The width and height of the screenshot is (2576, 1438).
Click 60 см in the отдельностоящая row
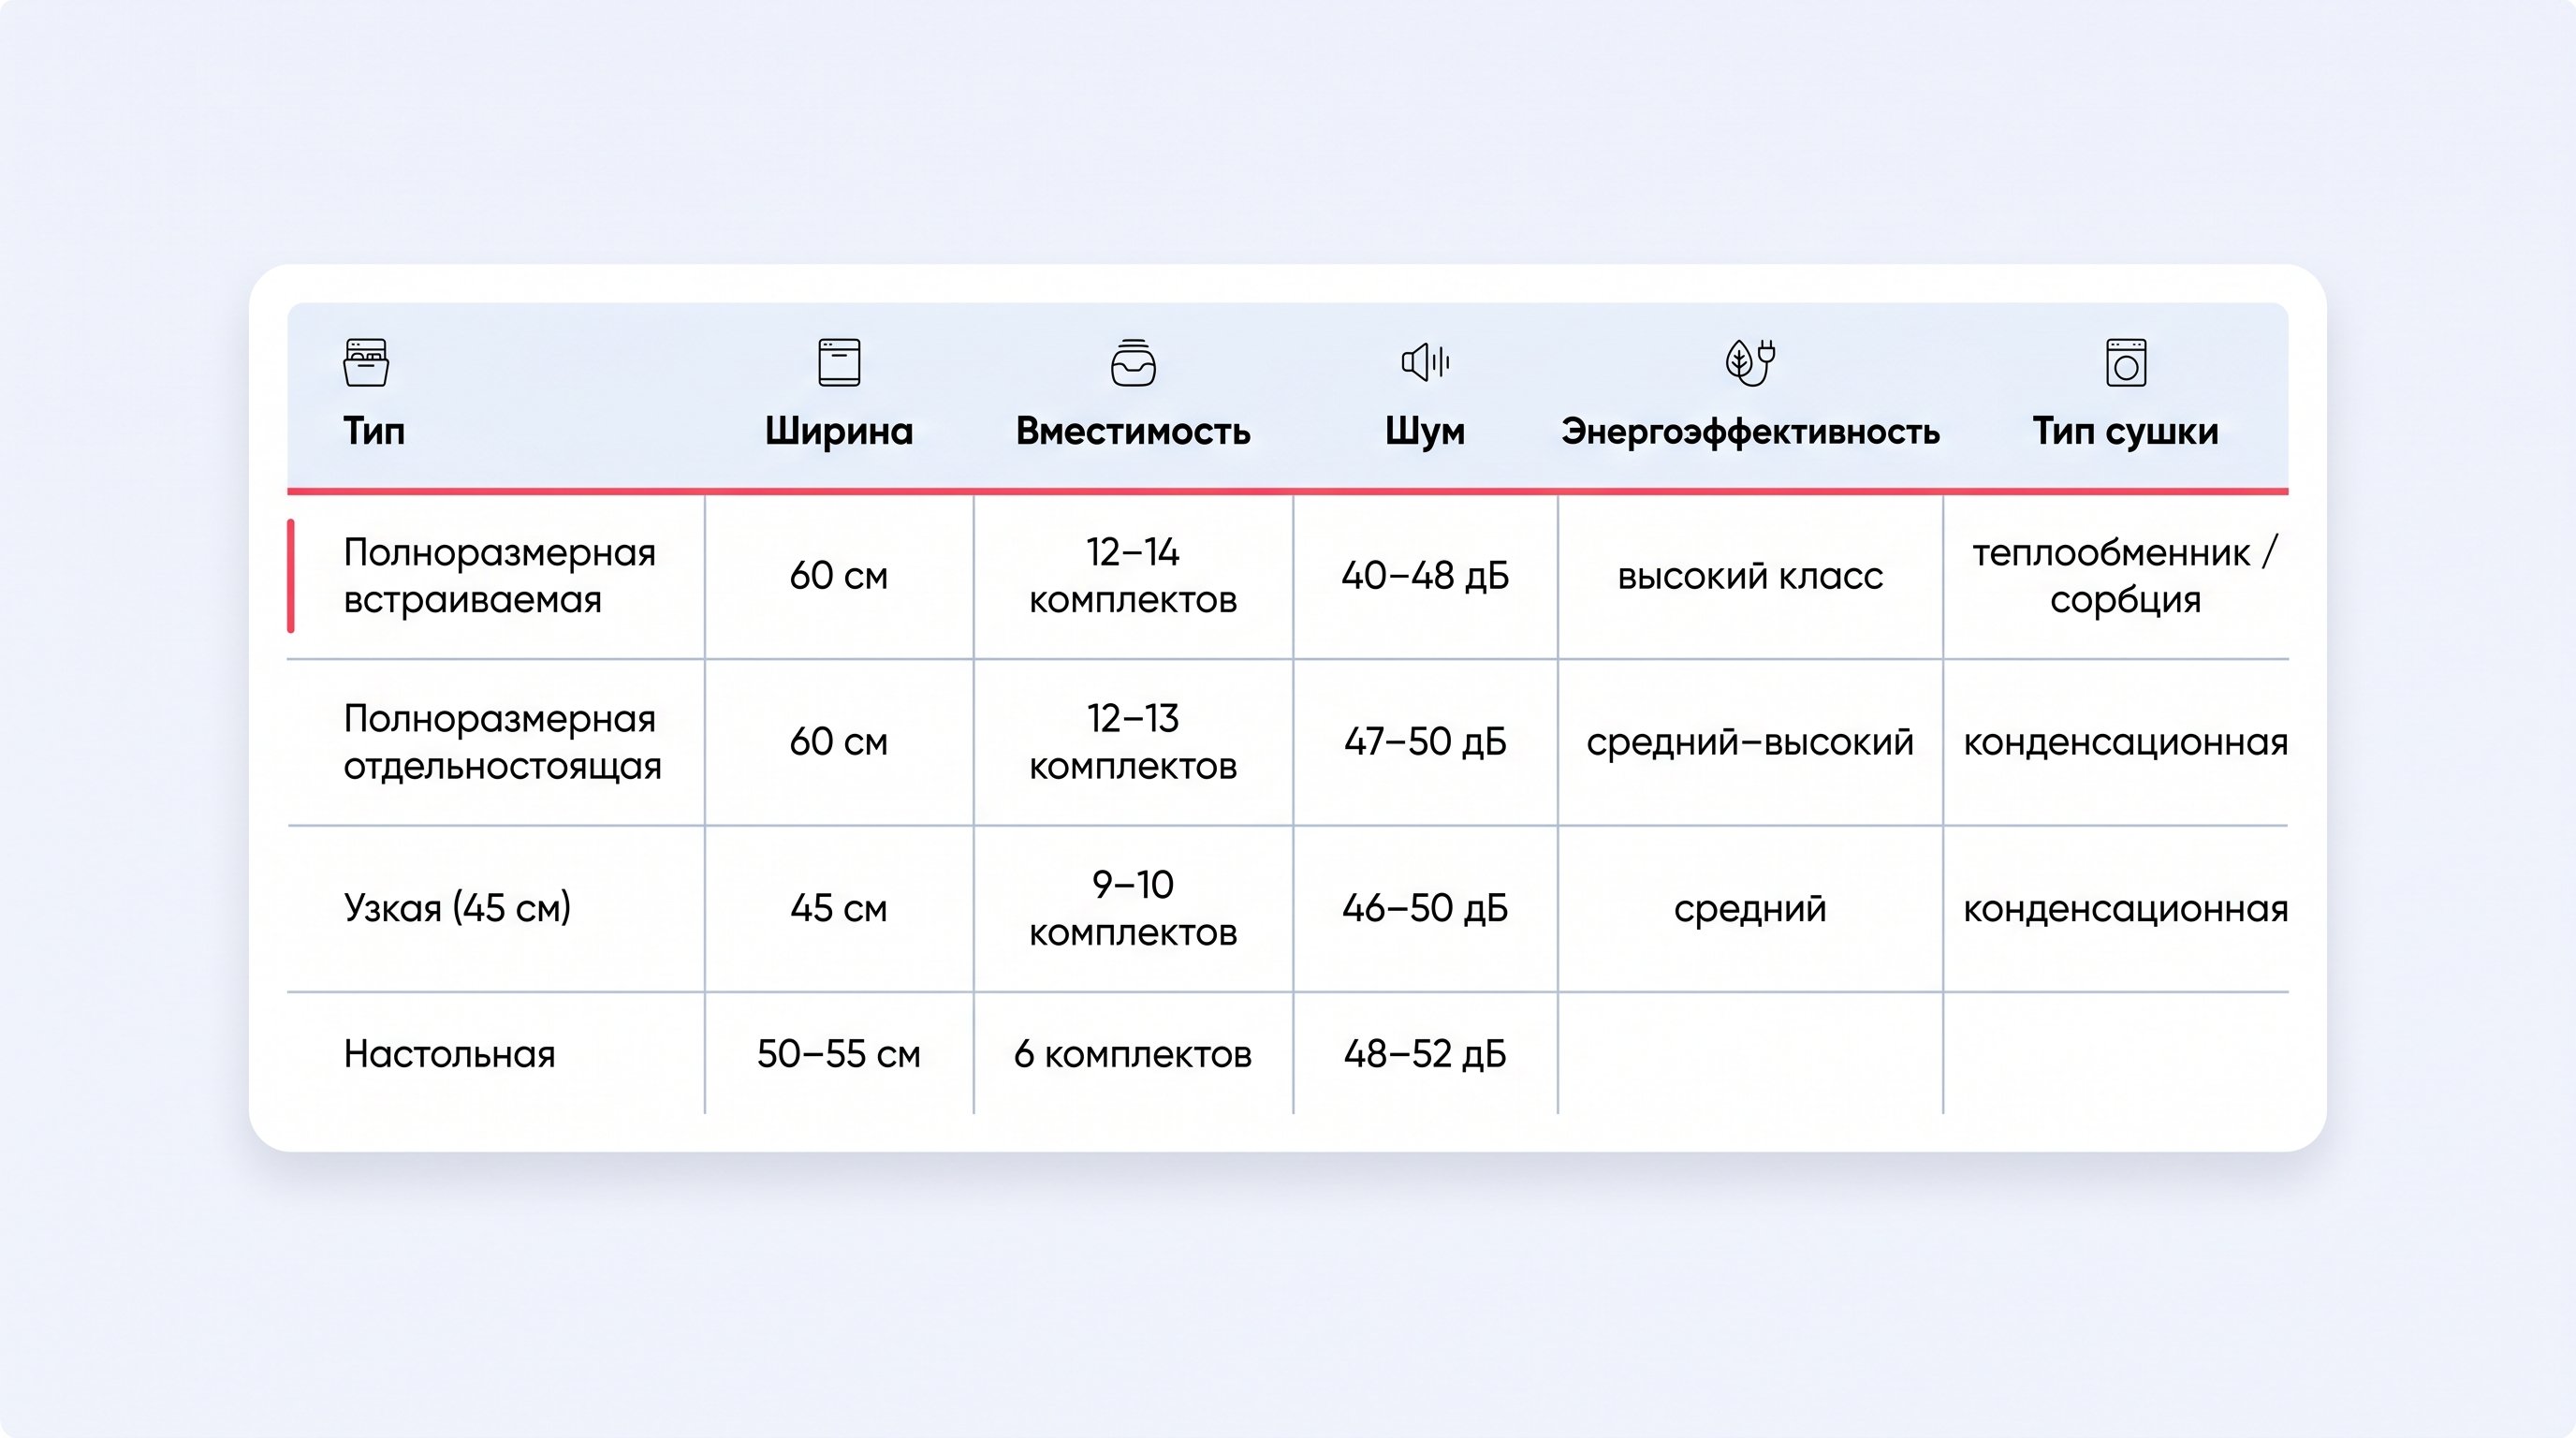(x=839, y=742)
